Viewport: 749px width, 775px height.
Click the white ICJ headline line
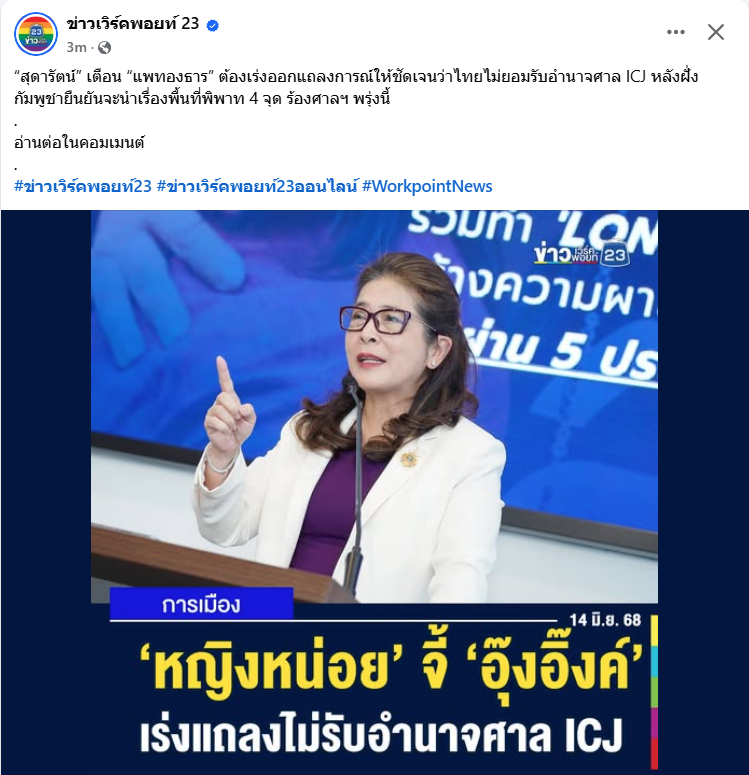381,736
